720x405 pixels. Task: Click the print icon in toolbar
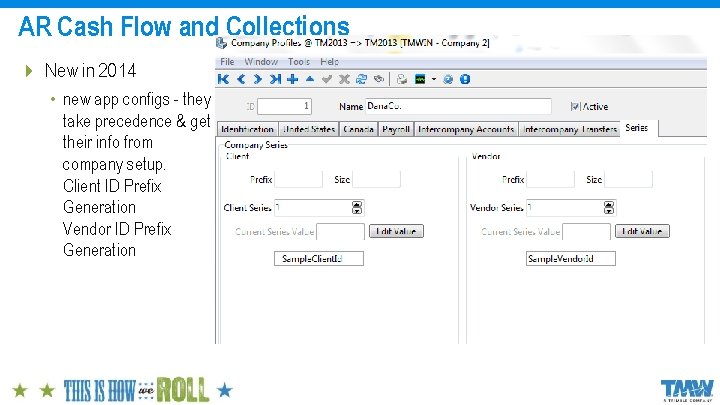(402, 79)
